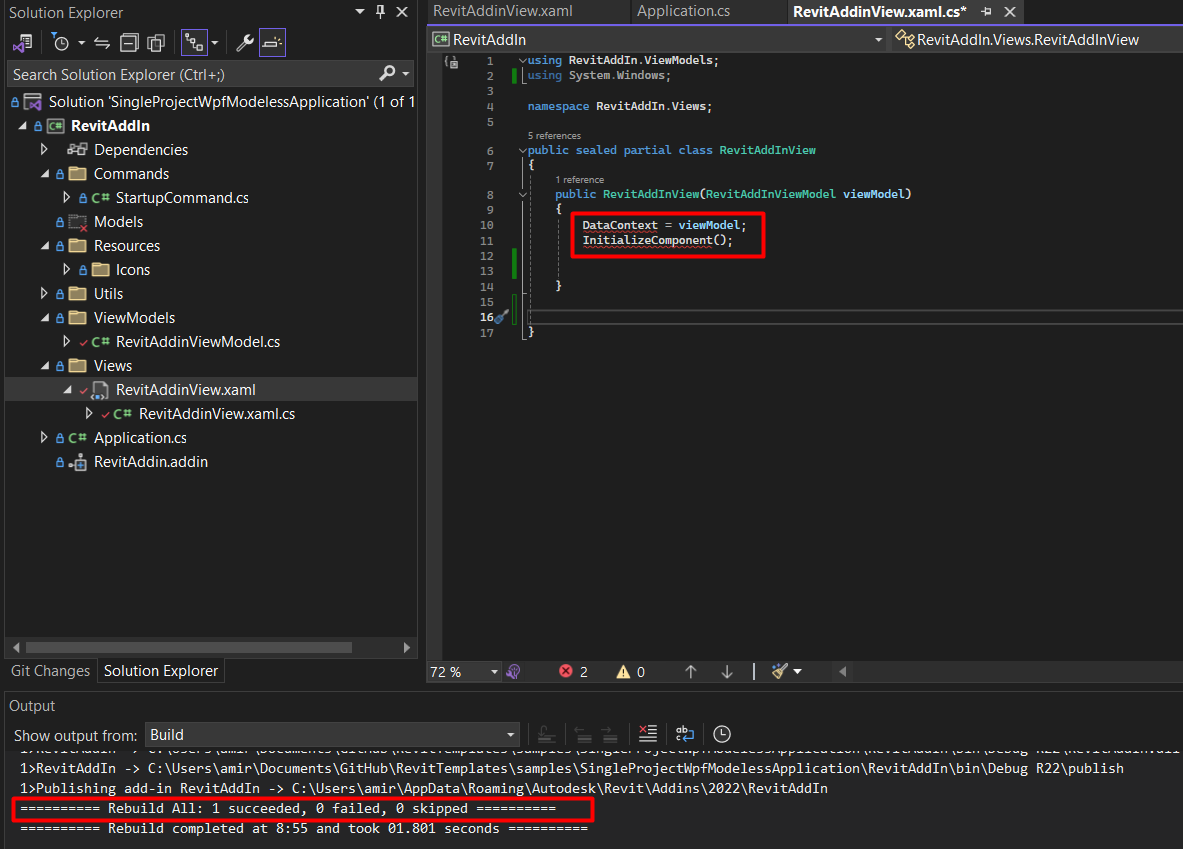Select StartupCommand.cs file
Image resolution: width=1183 pixels, height=849 pixels.
(x=182, y=198)
